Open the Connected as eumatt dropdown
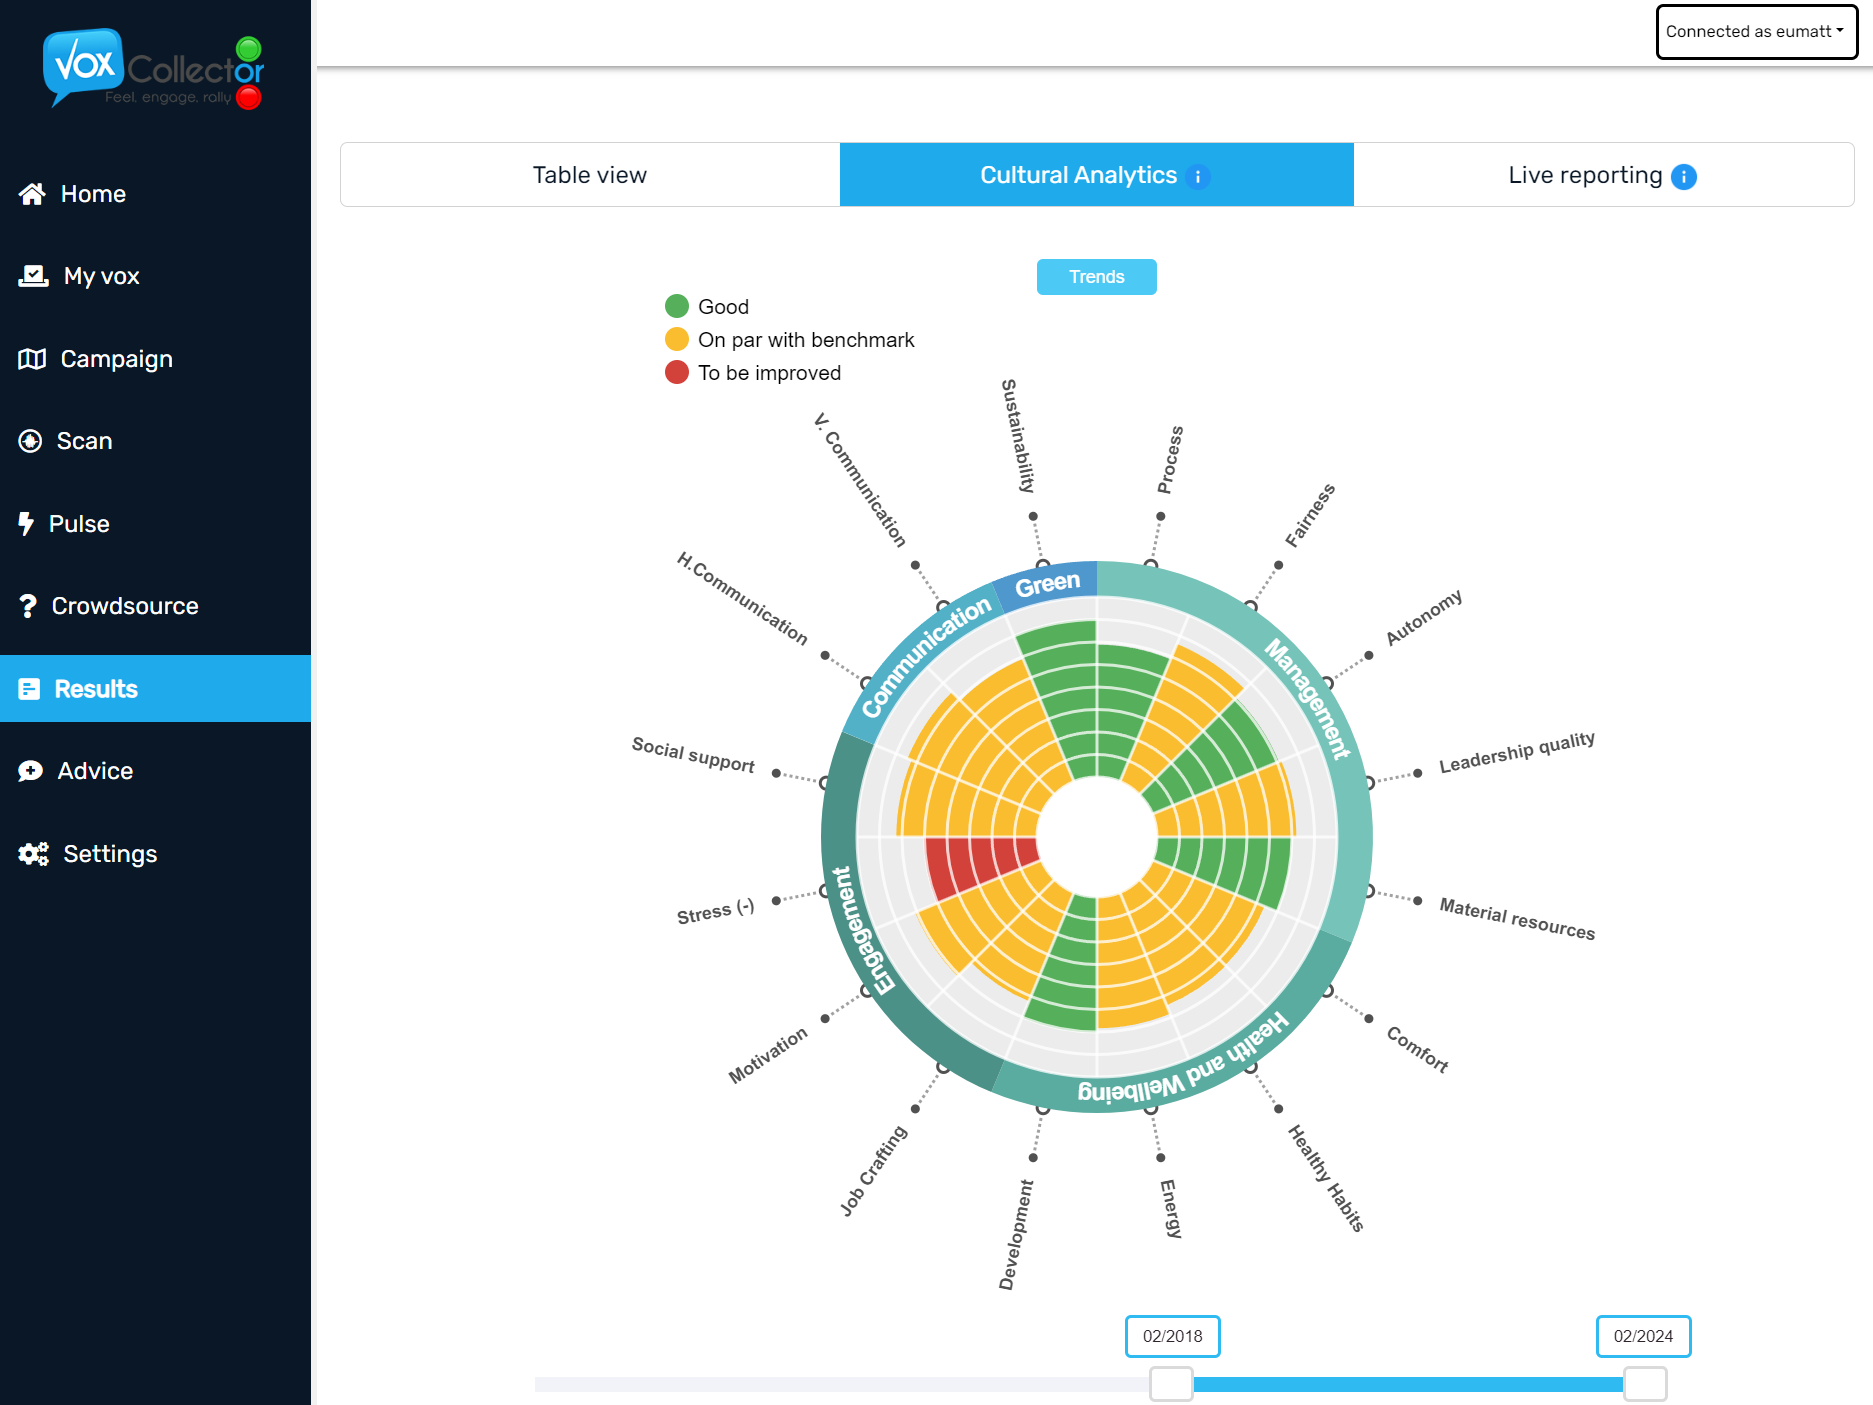Viewport: 1873px width, 1405px height. point(1756,32)
